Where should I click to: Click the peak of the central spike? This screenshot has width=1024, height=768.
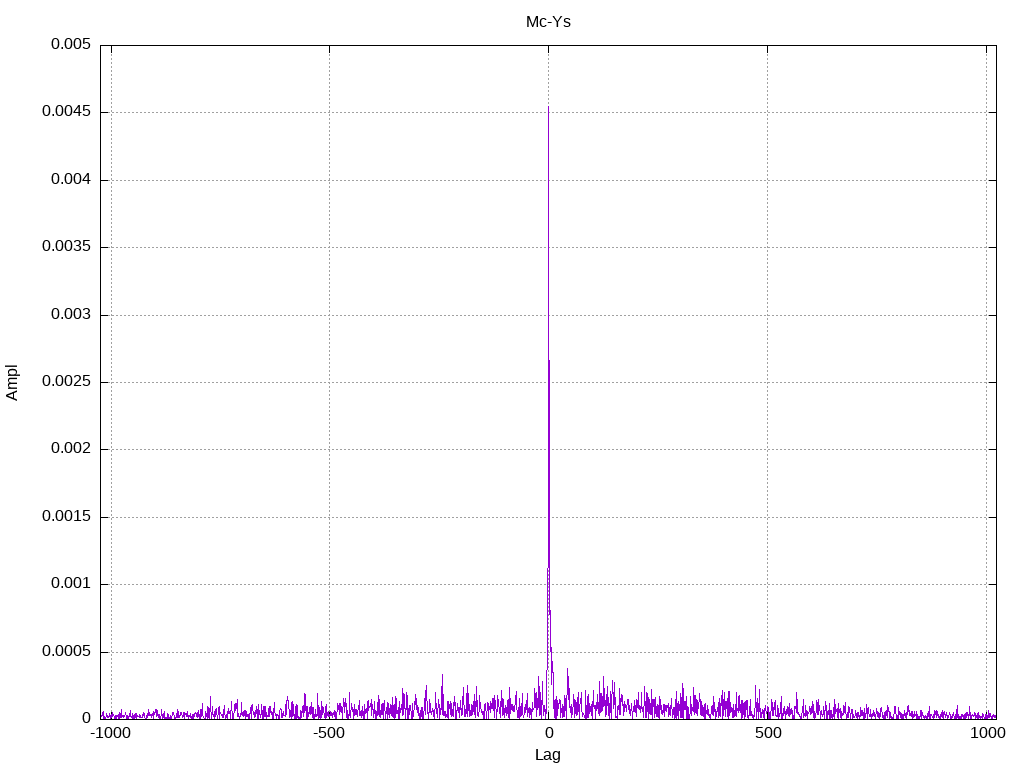click(x=548, y=107)
